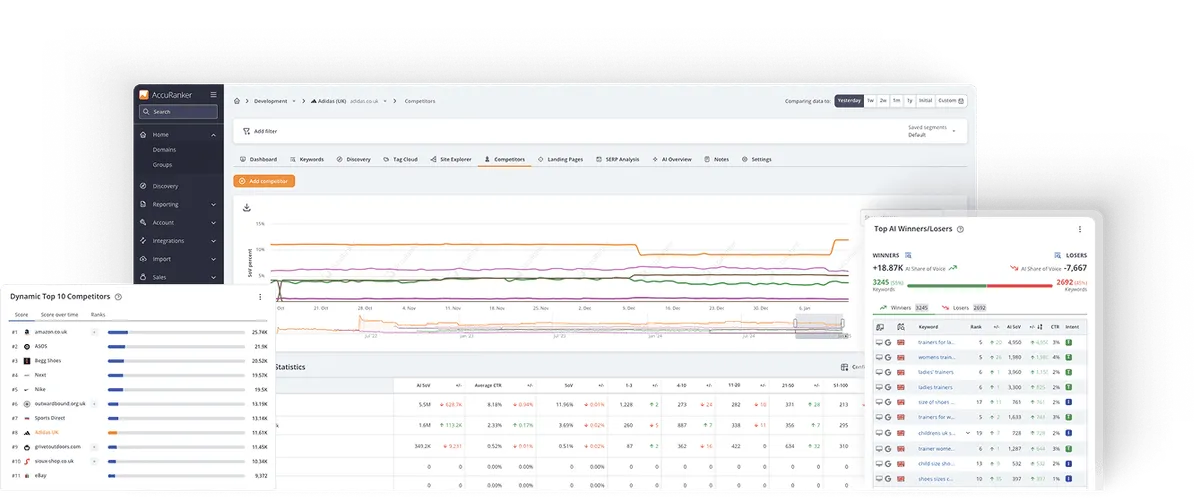Select Yesterday comparison period
1200x502 pixels.
(849, 100)
